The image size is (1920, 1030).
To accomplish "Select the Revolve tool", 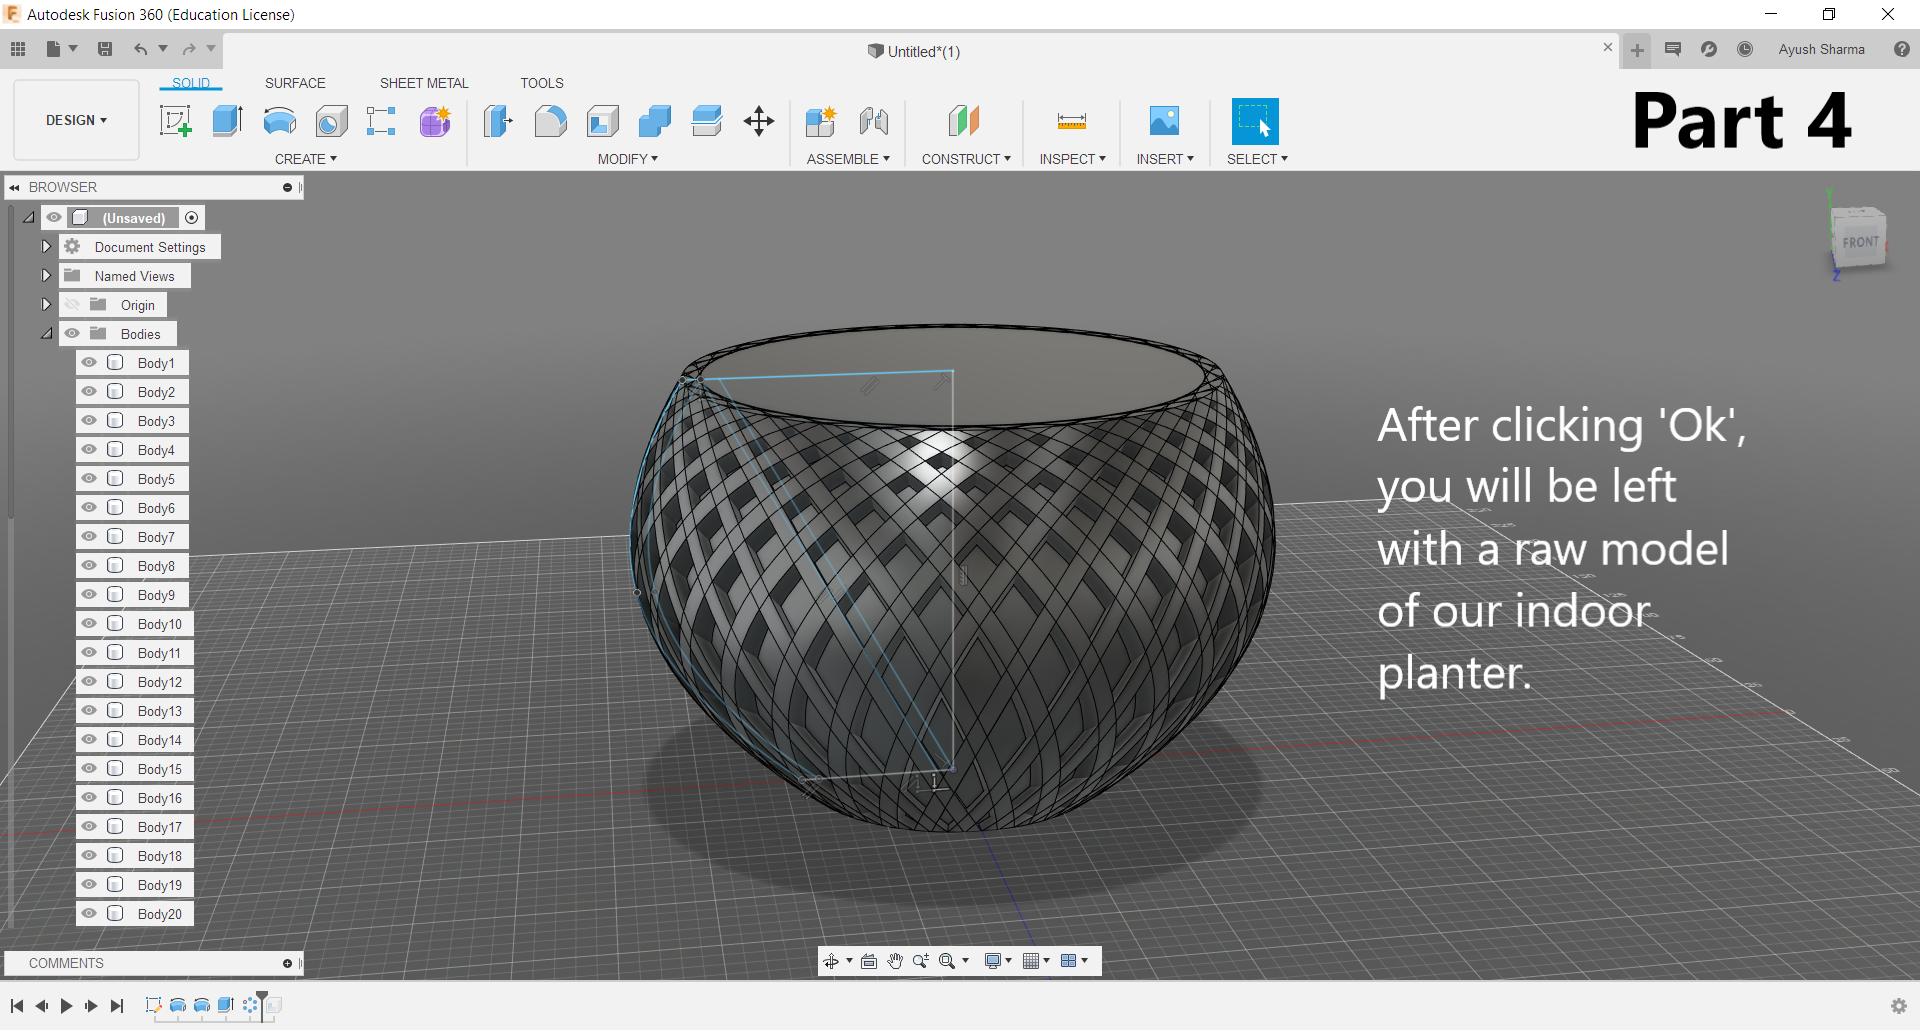I will [x=280, y=121].
